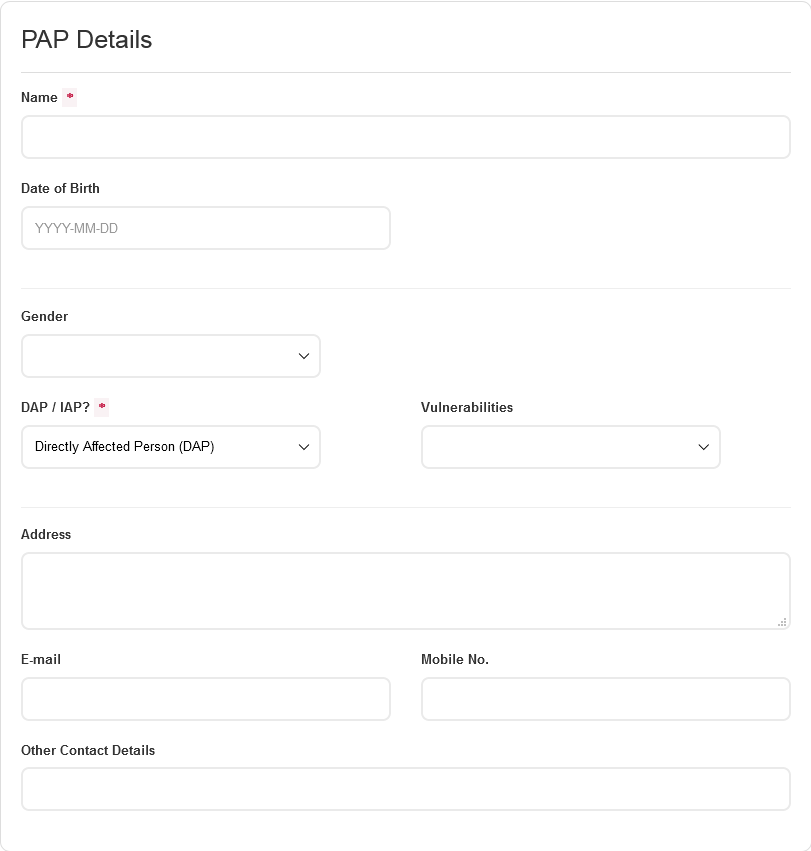
Task: Click the Gender label text
Action: click(x=44, y=316)
